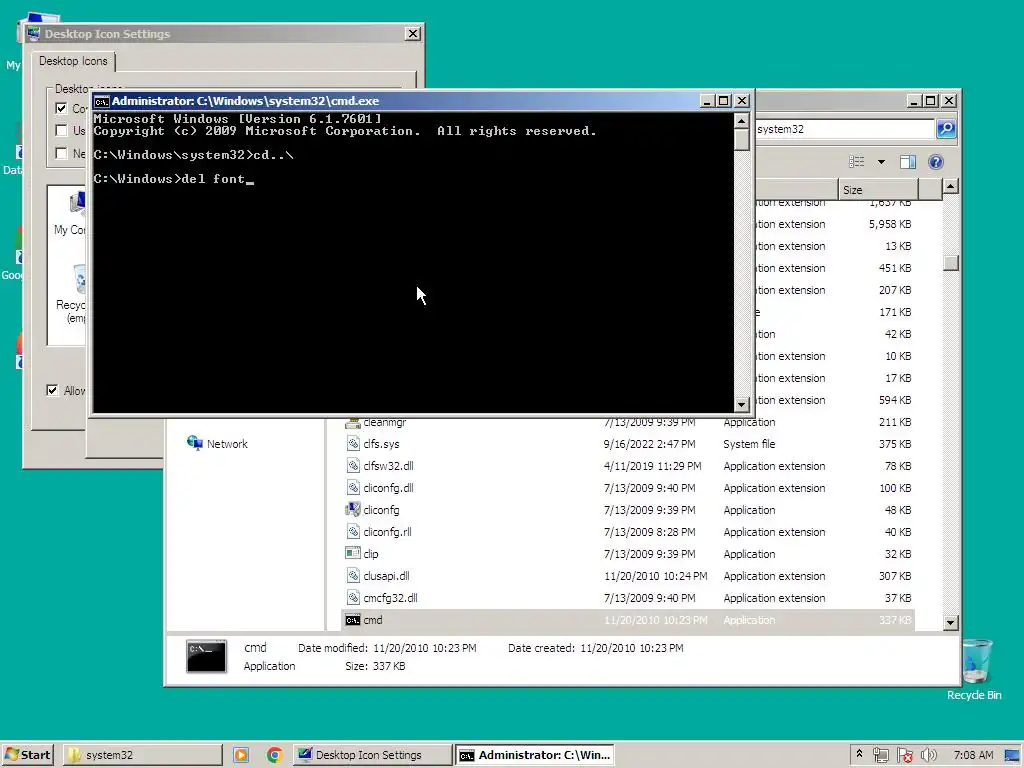Click the cmd window scroll up arrow
This screenshot has height=768, width=1024.
pyautogui.click(x=741, y=121)
